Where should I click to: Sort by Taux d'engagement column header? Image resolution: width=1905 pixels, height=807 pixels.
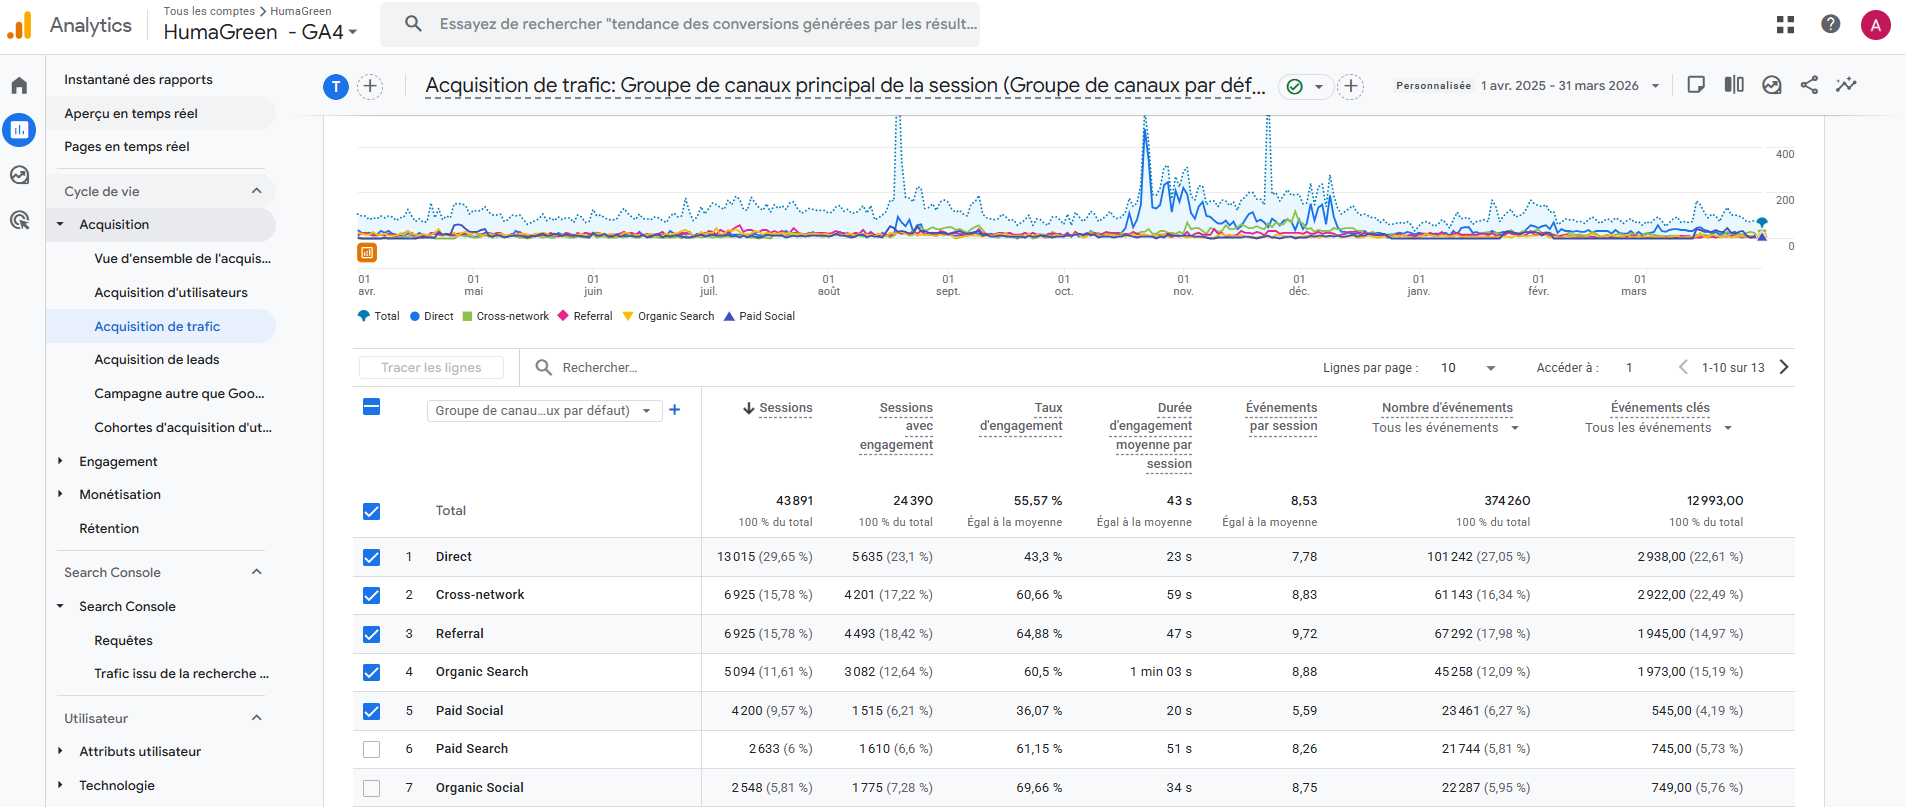(x=1021, y=417)
